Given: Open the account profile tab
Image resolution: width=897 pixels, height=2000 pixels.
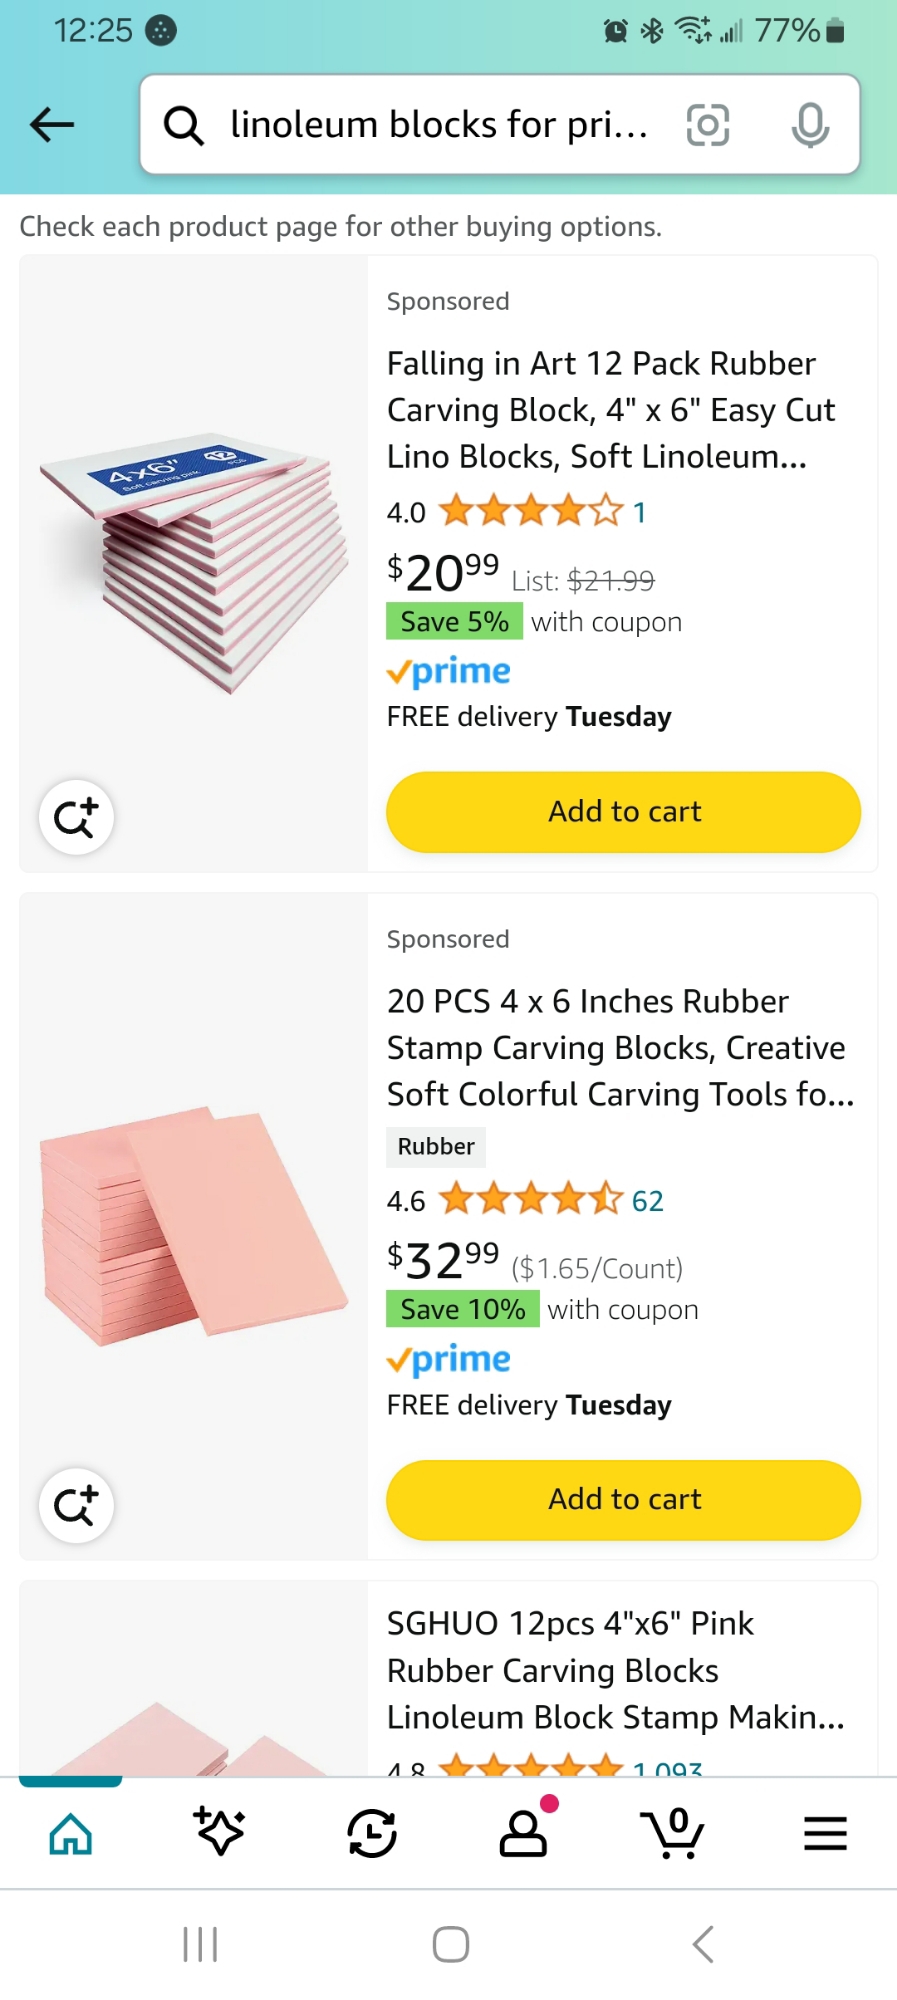Looking at the screenshot, I should click(x=523, y=1834).
